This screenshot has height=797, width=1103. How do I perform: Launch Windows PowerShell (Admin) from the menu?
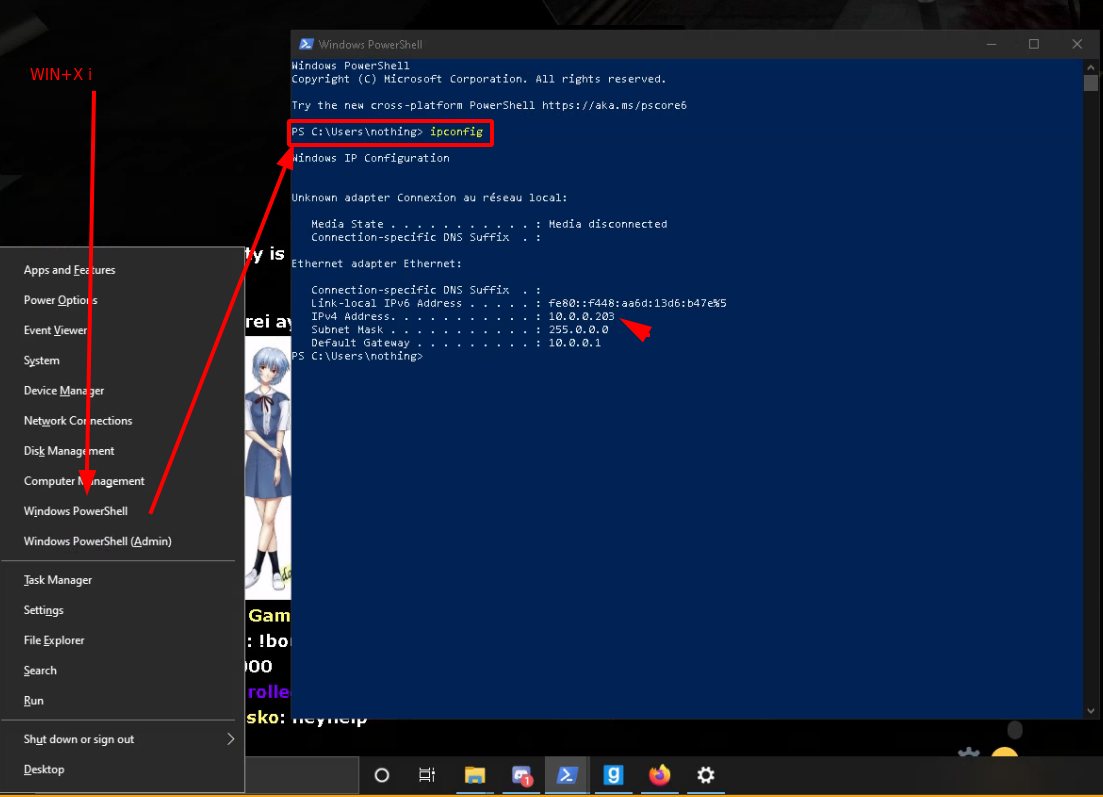(x=122, y=542)
